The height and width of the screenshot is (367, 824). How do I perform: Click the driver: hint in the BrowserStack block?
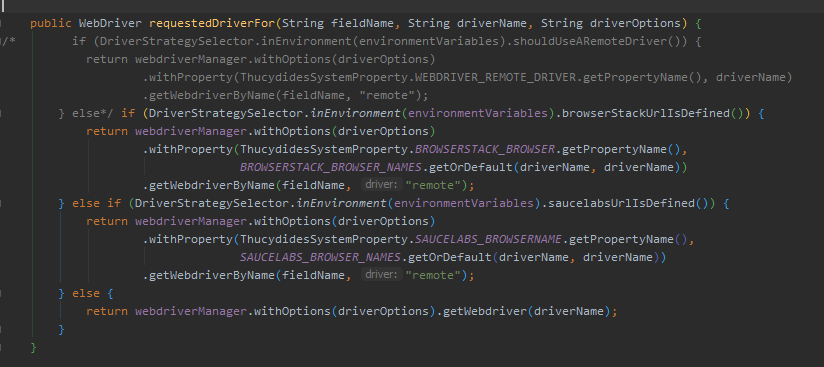click(382, 185)
